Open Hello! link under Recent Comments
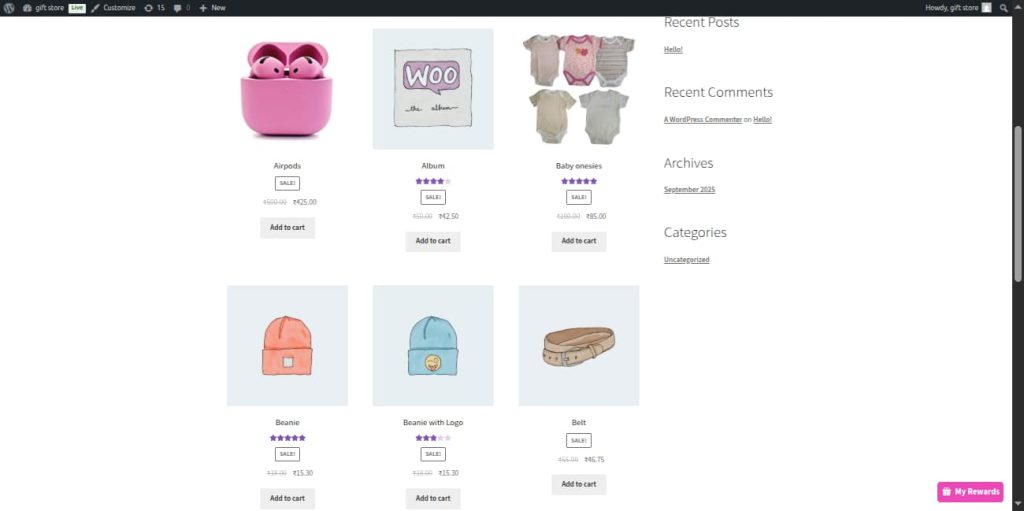This screenshot has height=511, width=1024. (762, 120)
